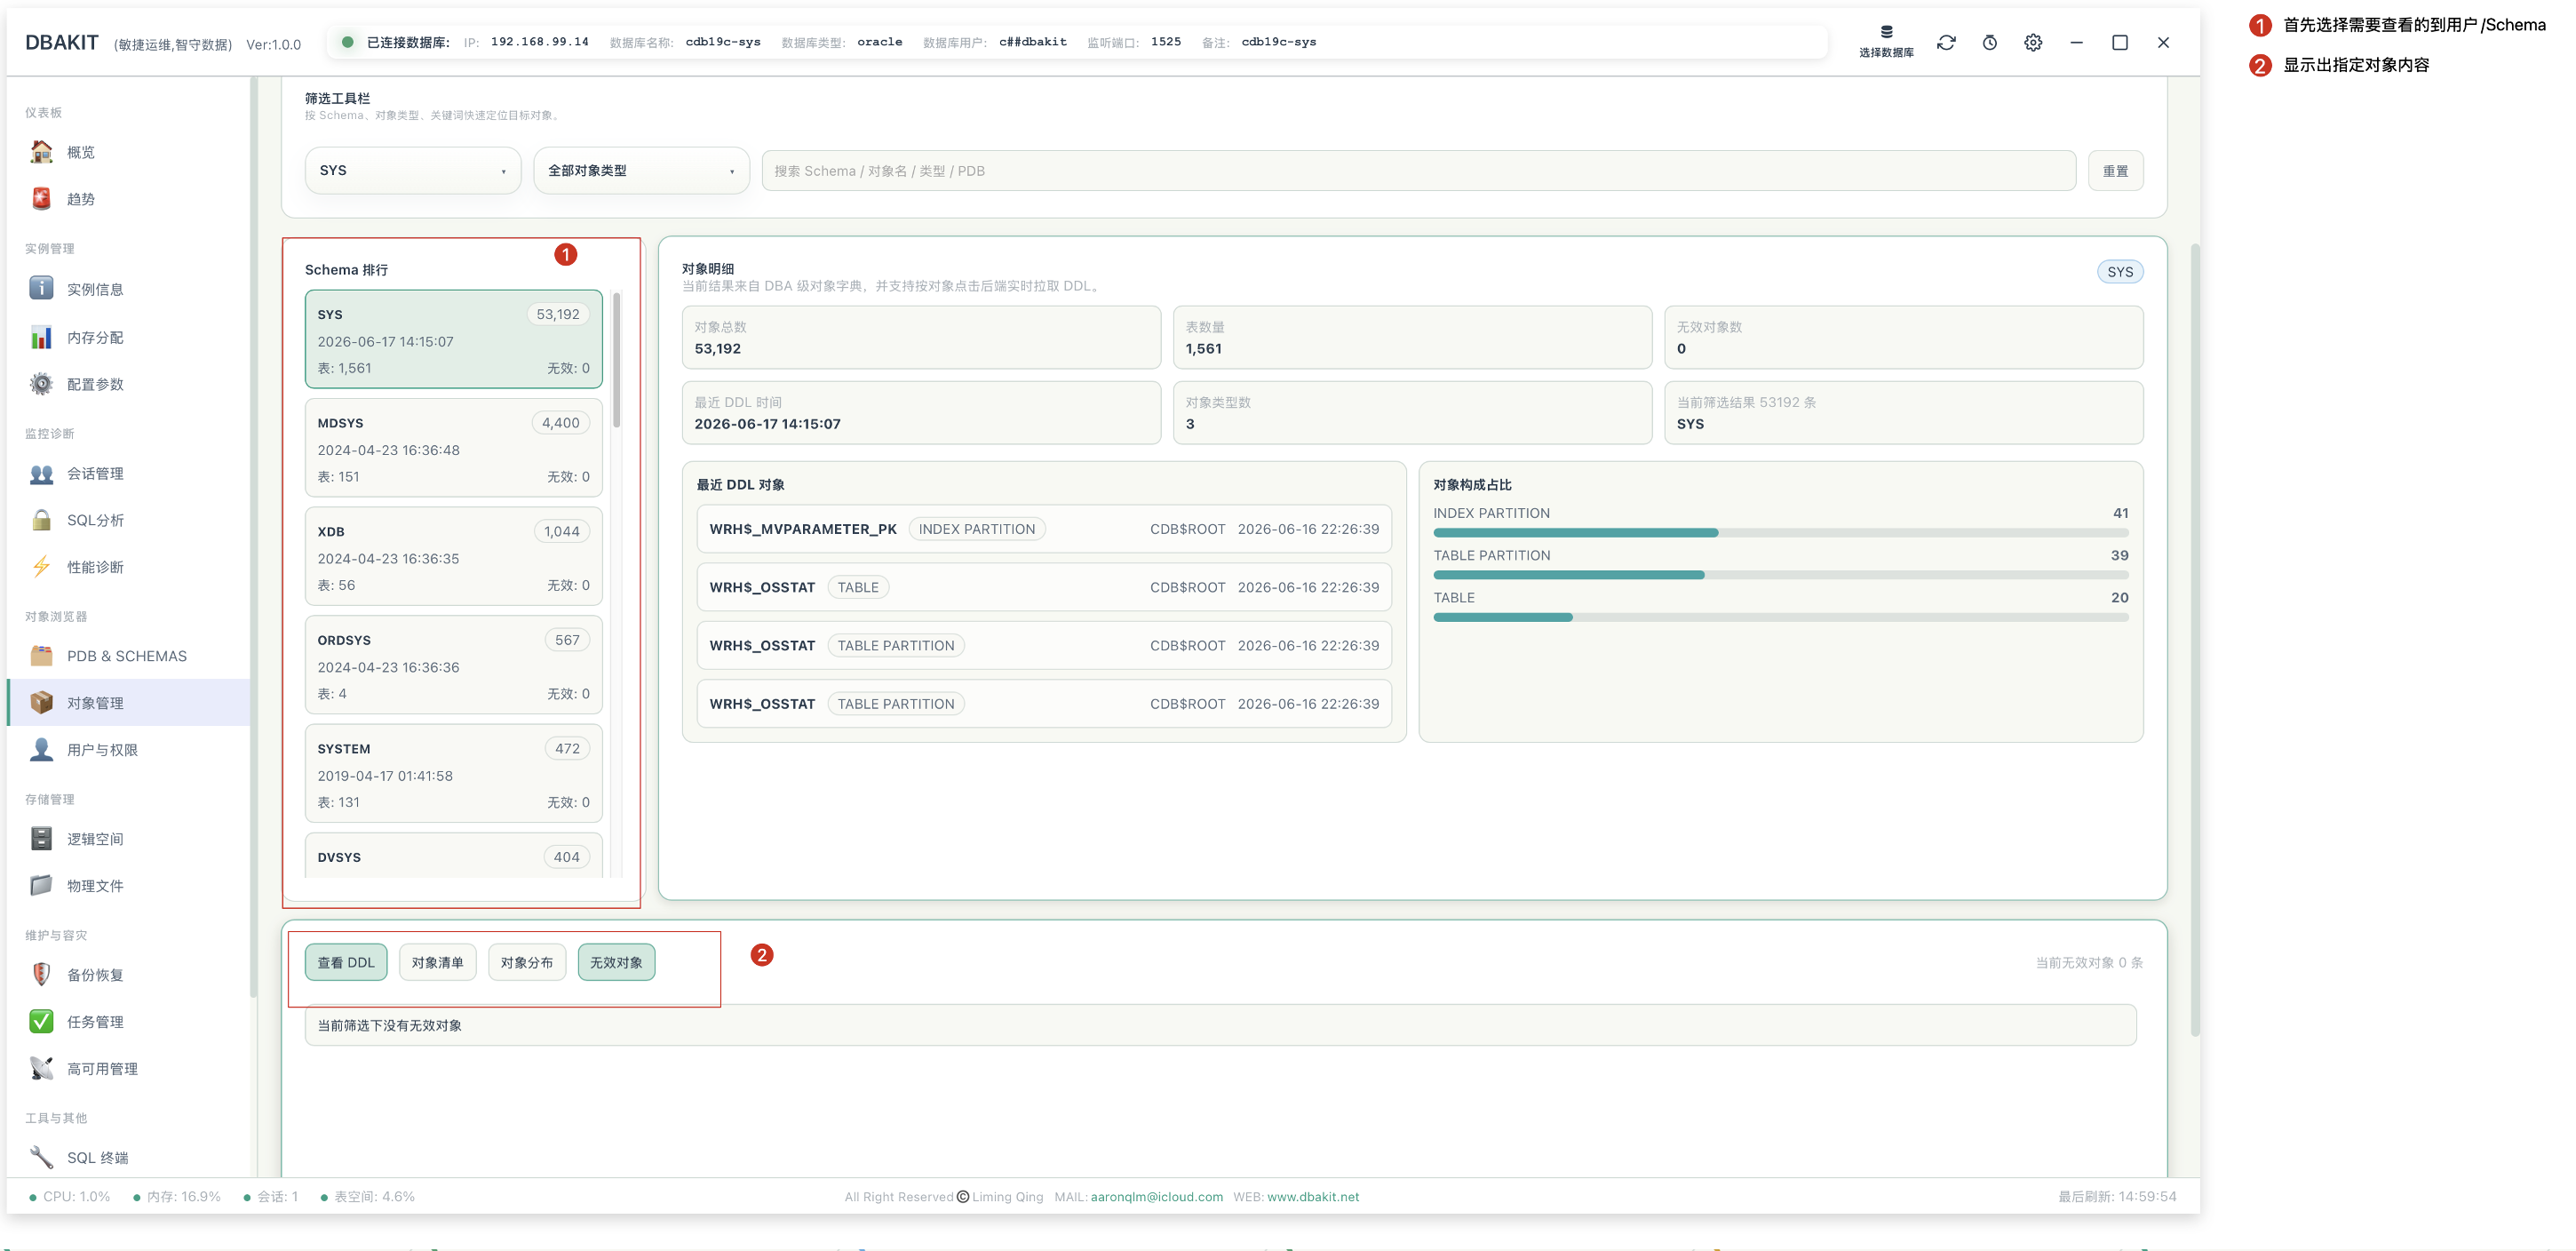2576x1251 pixels.
Task: Switch to the 对象分布 tab
Action: [x=527, y=963]
